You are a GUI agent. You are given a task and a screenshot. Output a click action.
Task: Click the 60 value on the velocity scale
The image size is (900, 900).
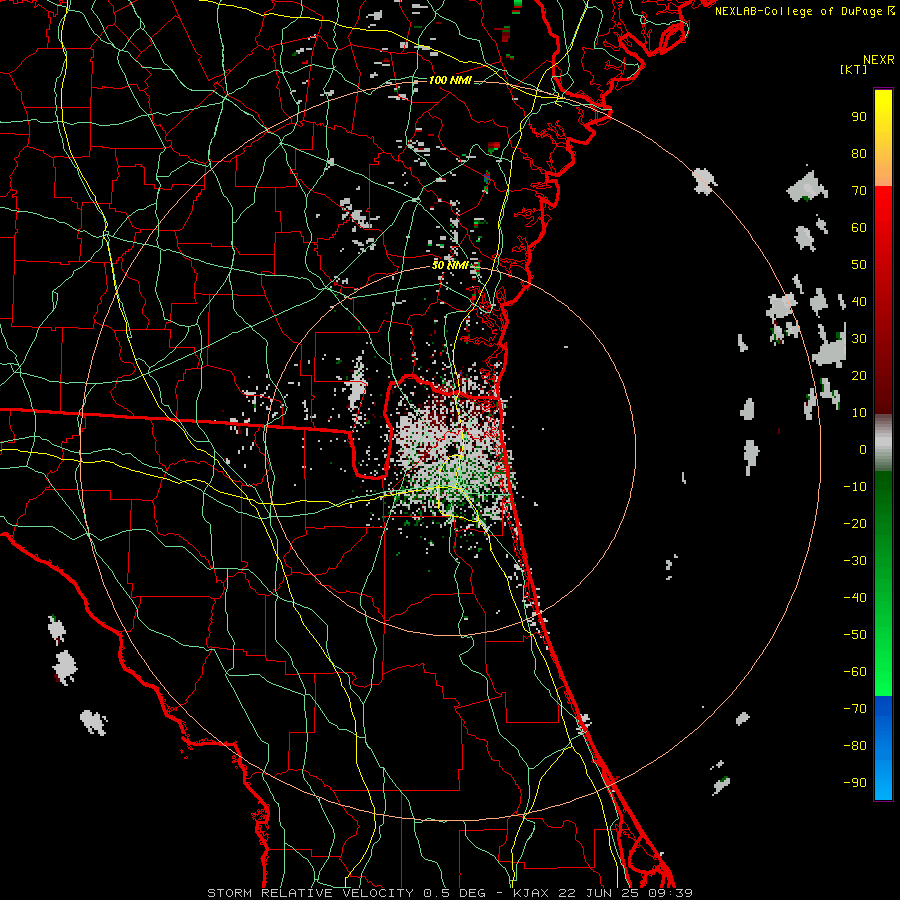click(859, 227)
